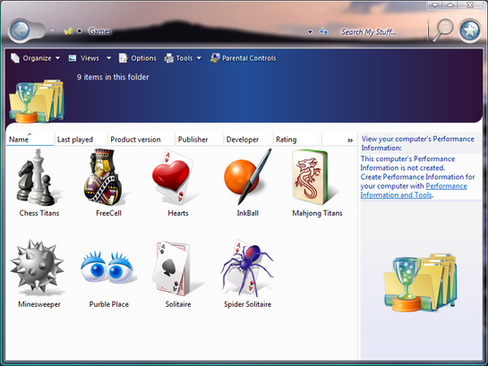This screenshot has width=488, height=366.
Task: Launch Hearts from its heart icon
Action: 173,177
